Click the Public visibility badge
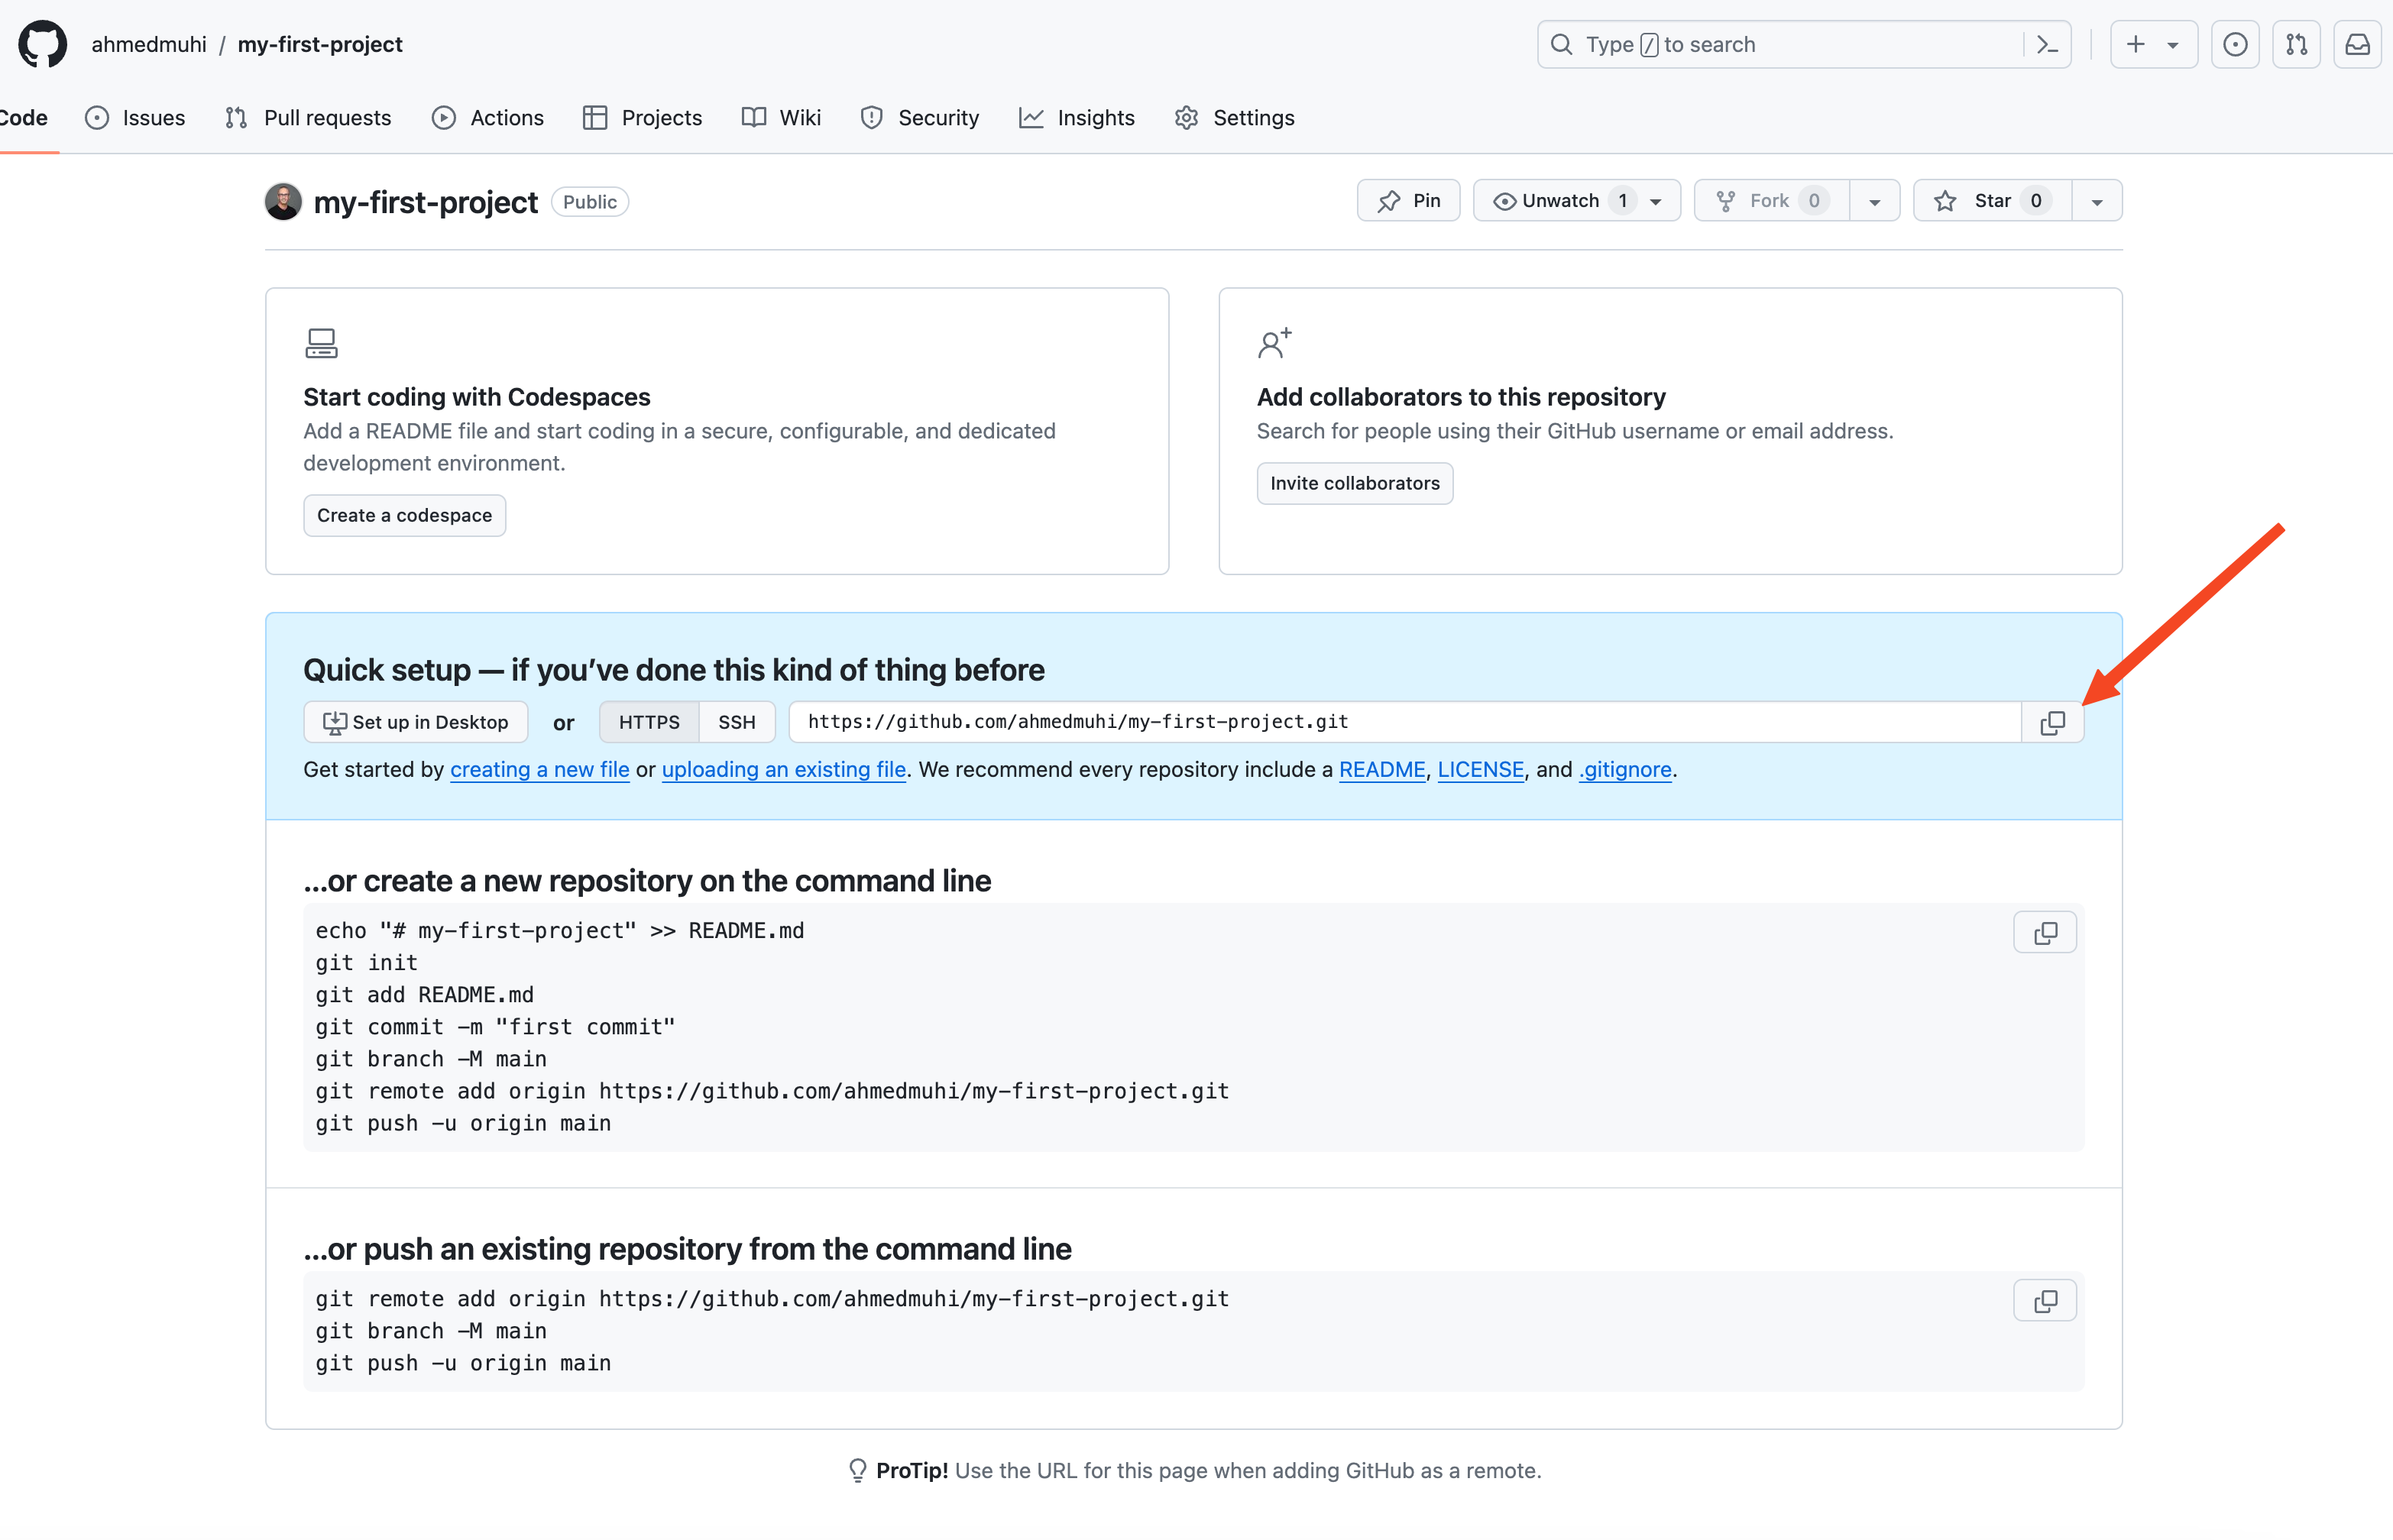Viewport: 2393px width, 1540px height. pyautogui.click(x=589, y=202)
